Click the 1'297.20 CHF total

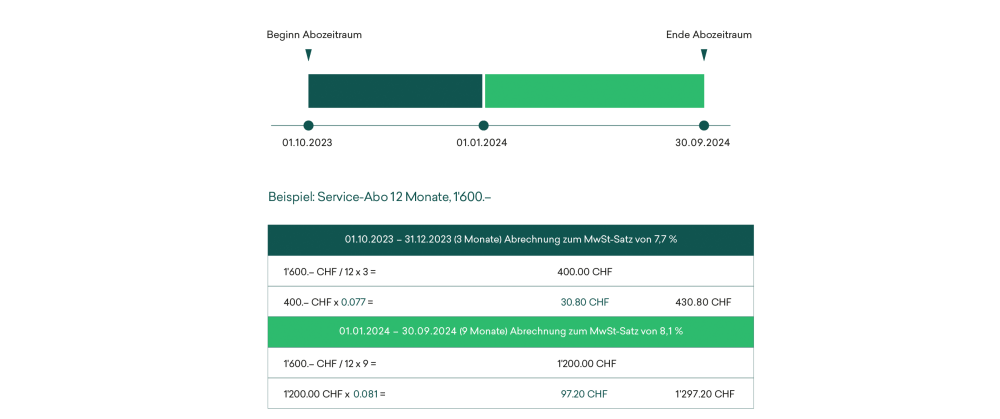pos(704,394)
